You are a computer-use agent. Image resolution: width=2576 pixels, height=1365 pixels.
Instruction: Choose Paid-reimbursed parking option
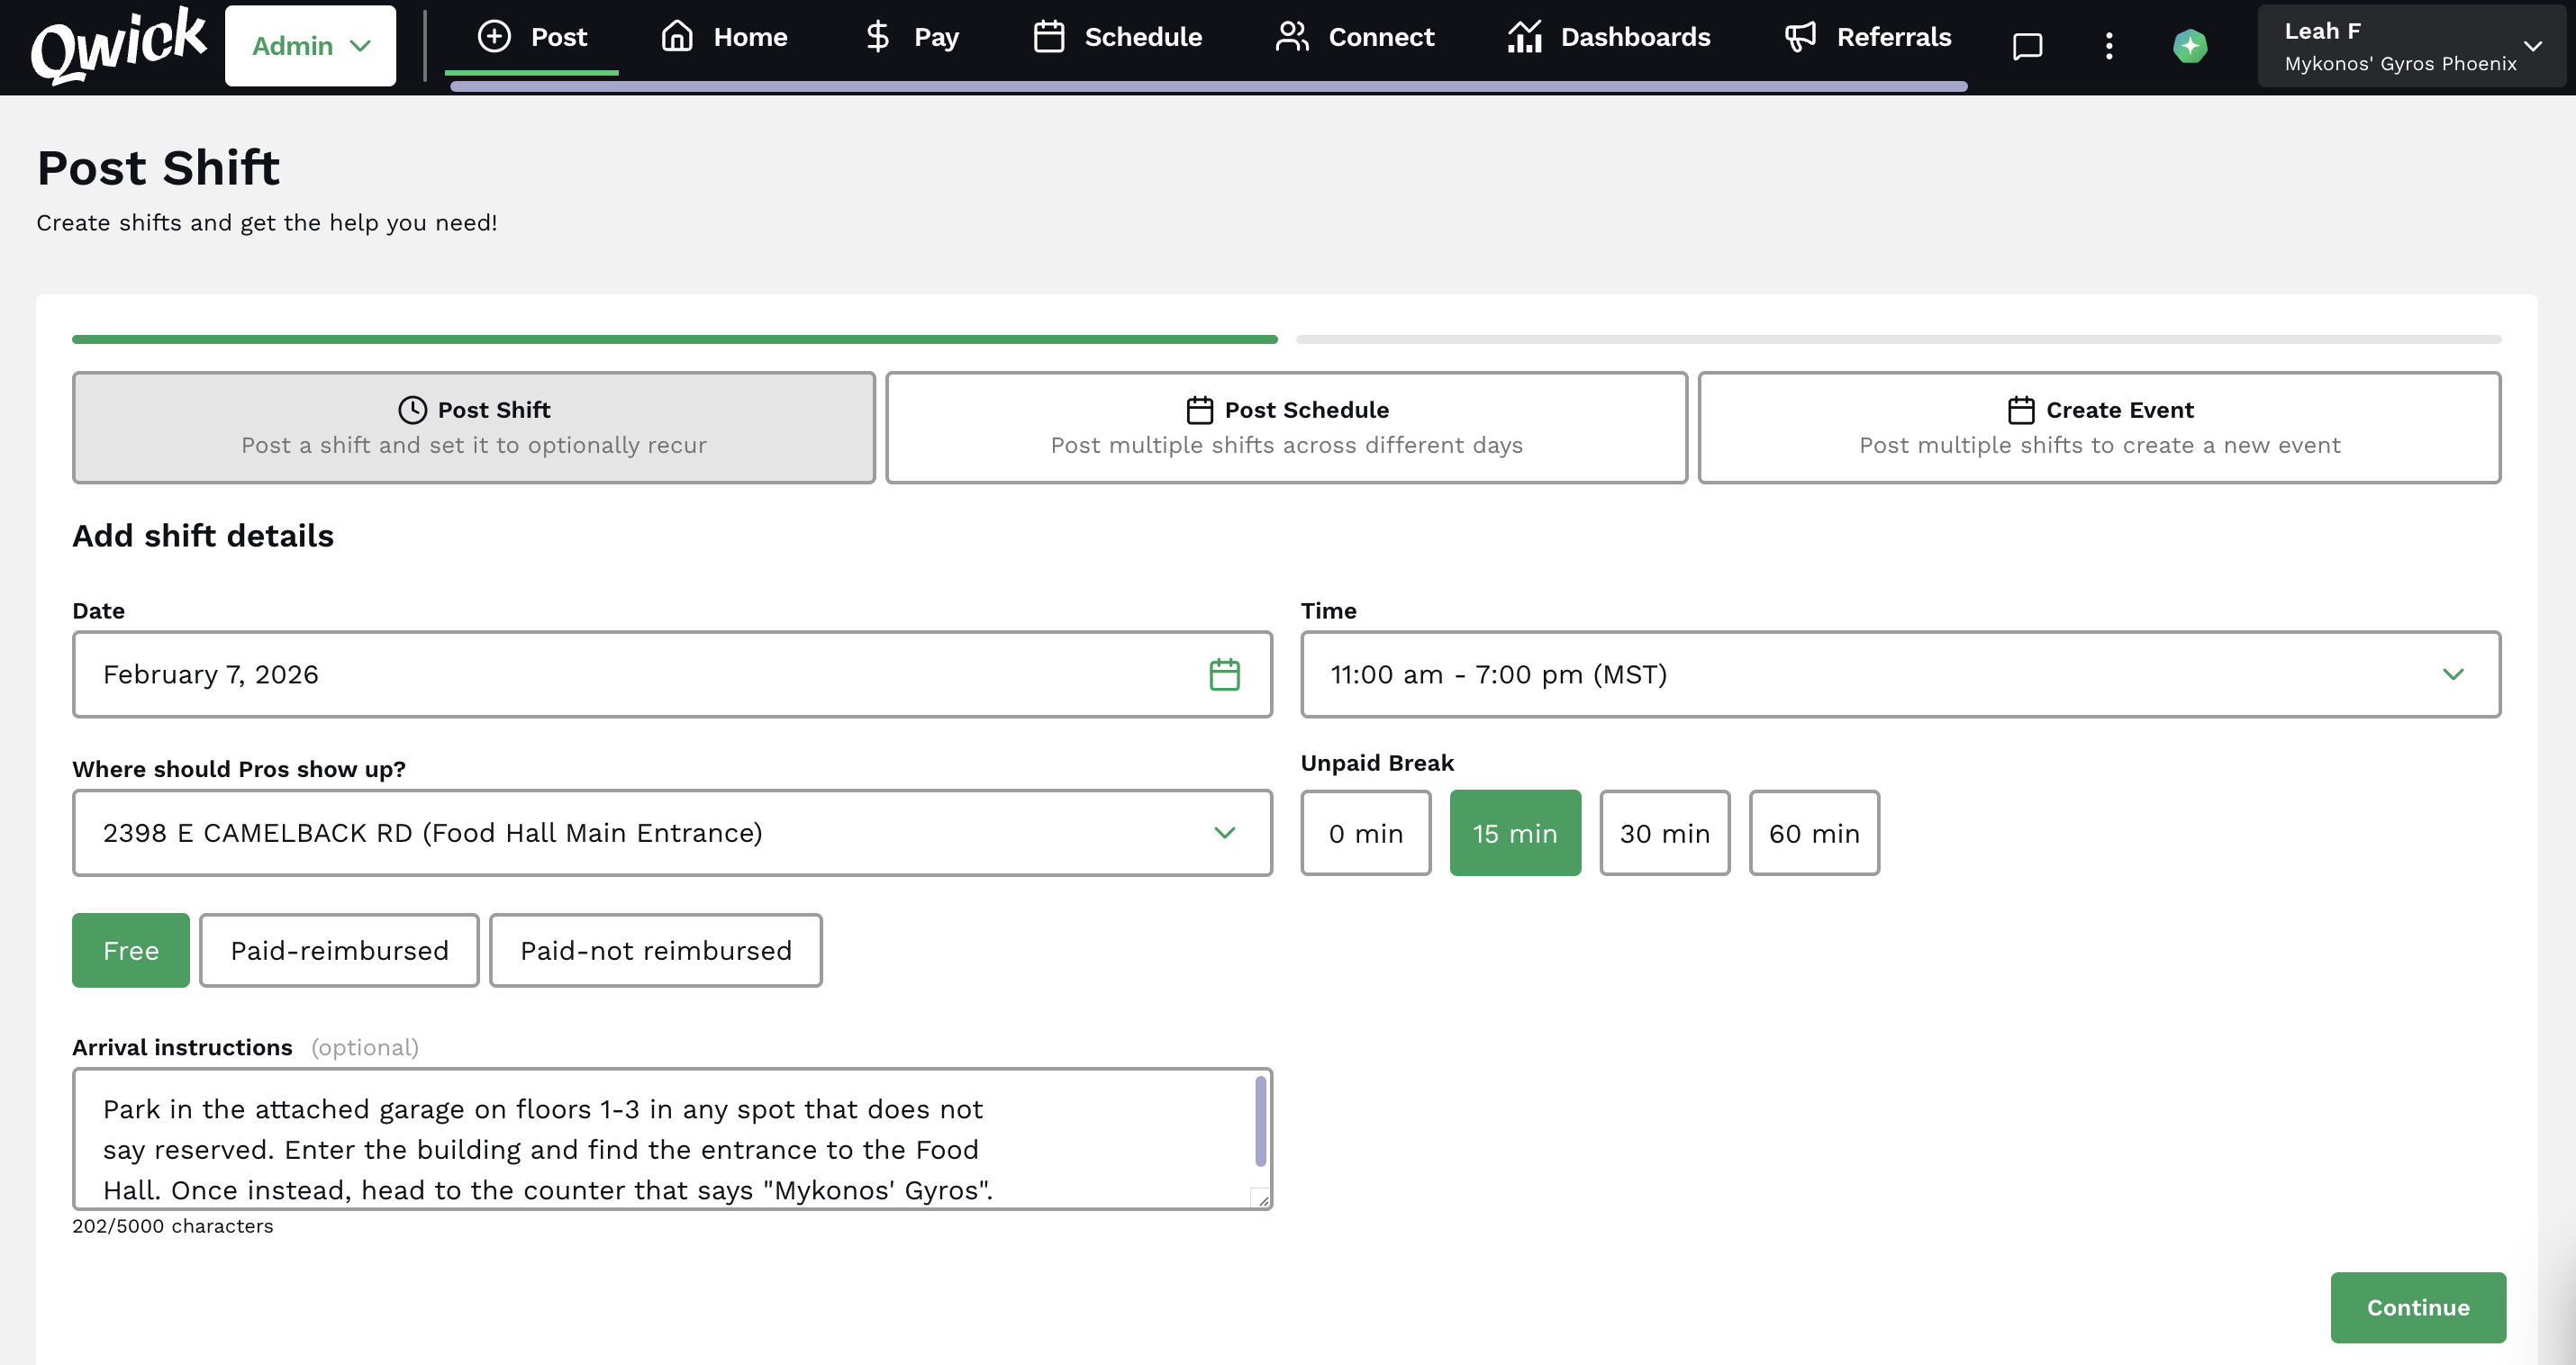[339, 950]
